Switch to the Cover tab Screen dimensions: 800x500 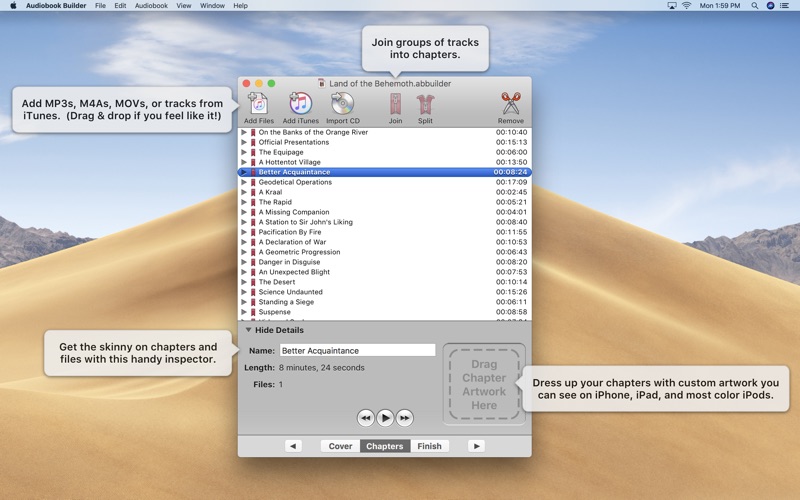point(340,446)
